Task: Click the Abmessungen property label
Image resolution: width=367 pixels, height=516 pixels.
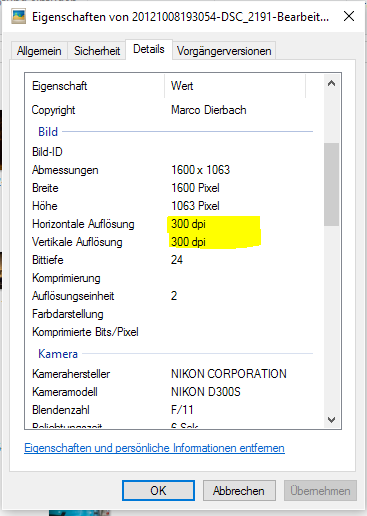Action: pyautogui.click(x=65, y=170)
